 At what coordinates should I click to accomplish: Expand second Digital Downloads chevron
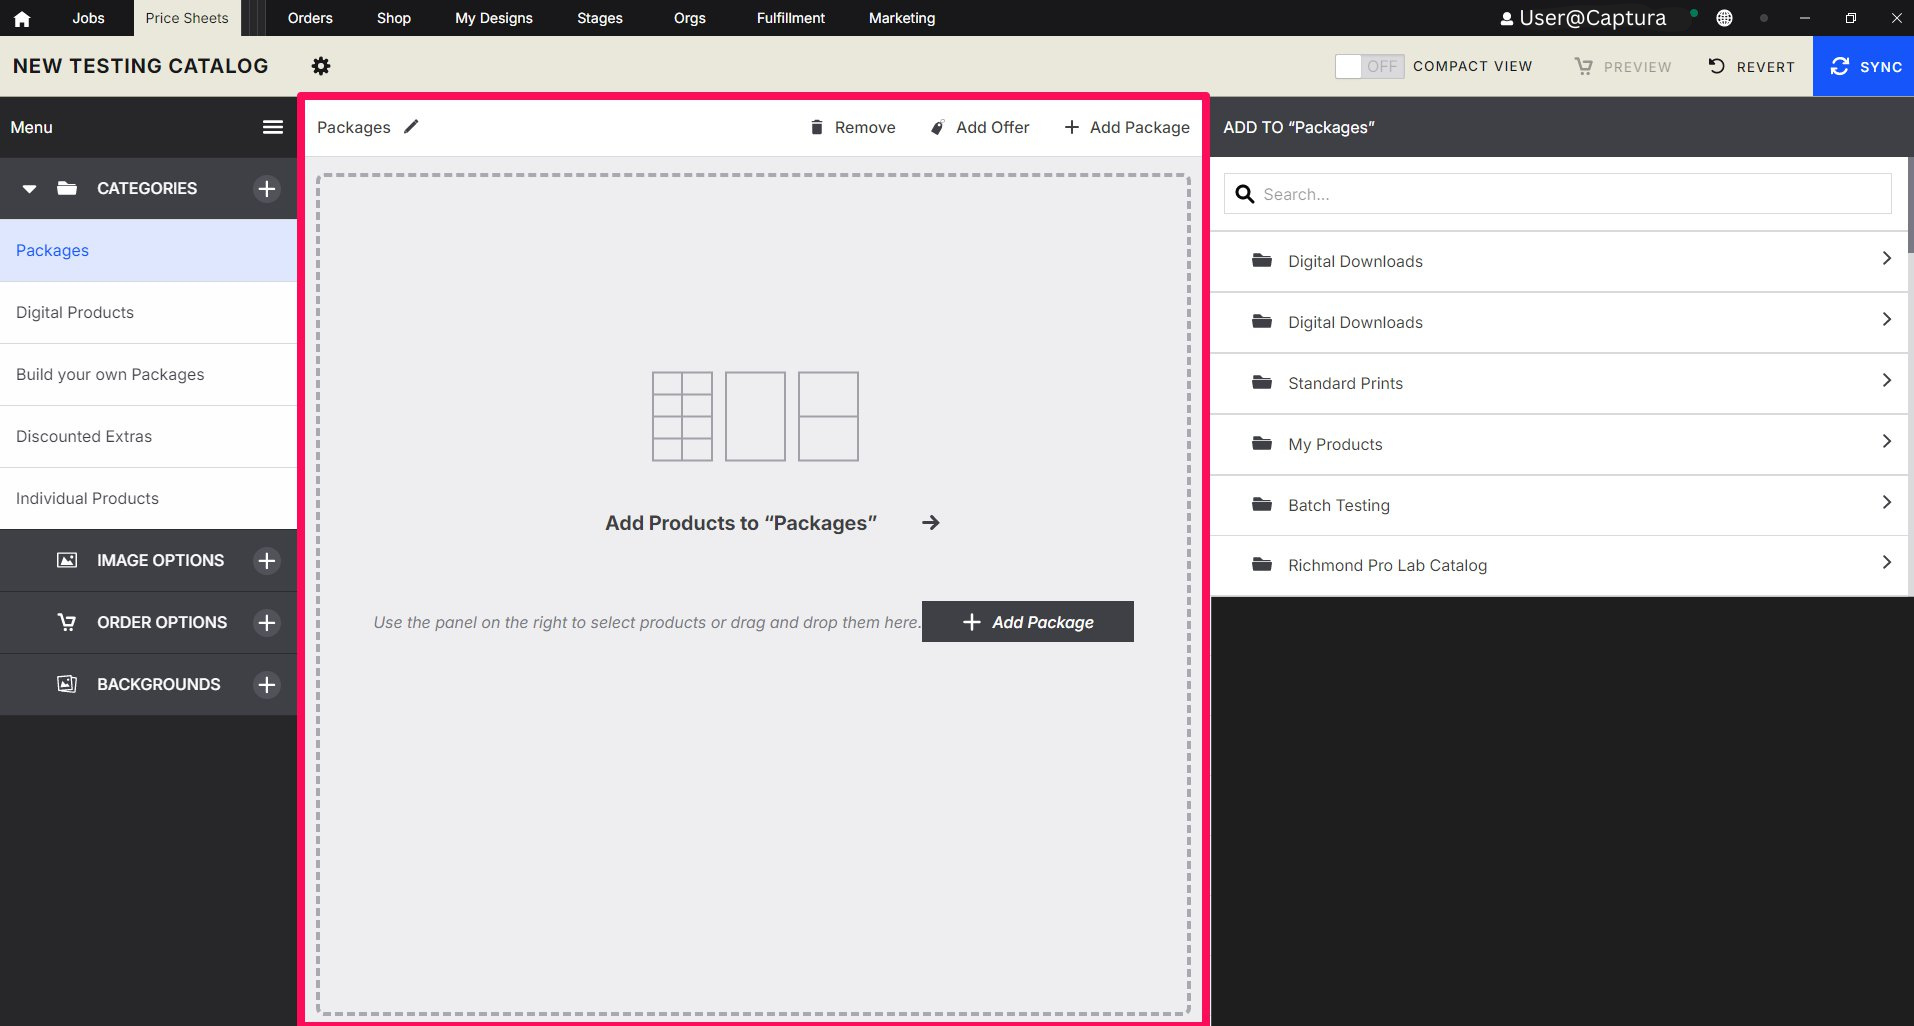(1886, 320)
